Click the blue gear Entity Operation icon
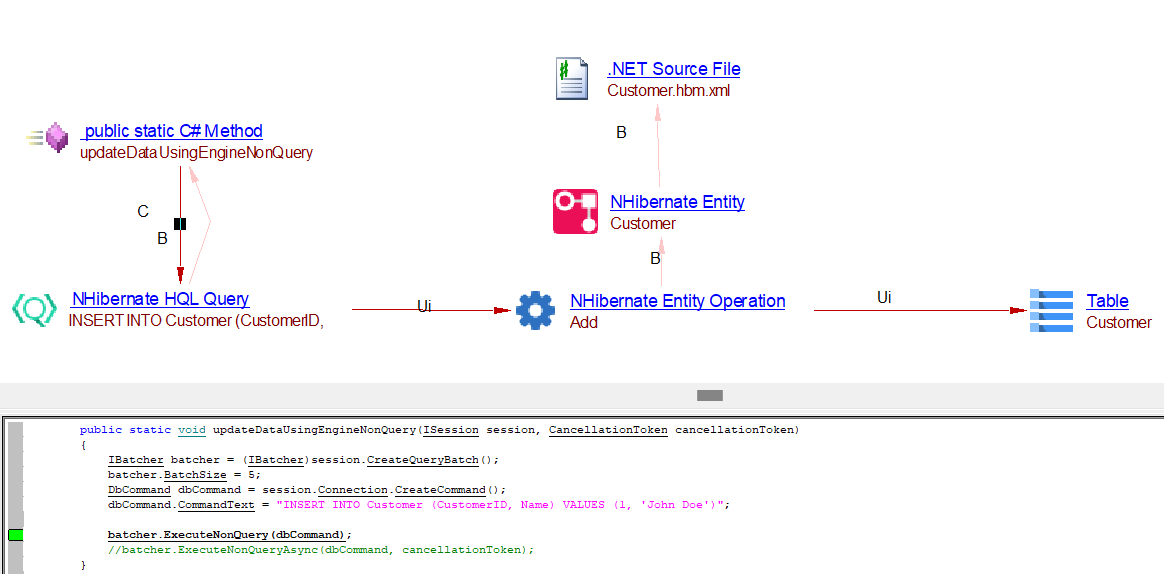The width and height of the screenshot is (1164, 574). click(x=535, y=310)
